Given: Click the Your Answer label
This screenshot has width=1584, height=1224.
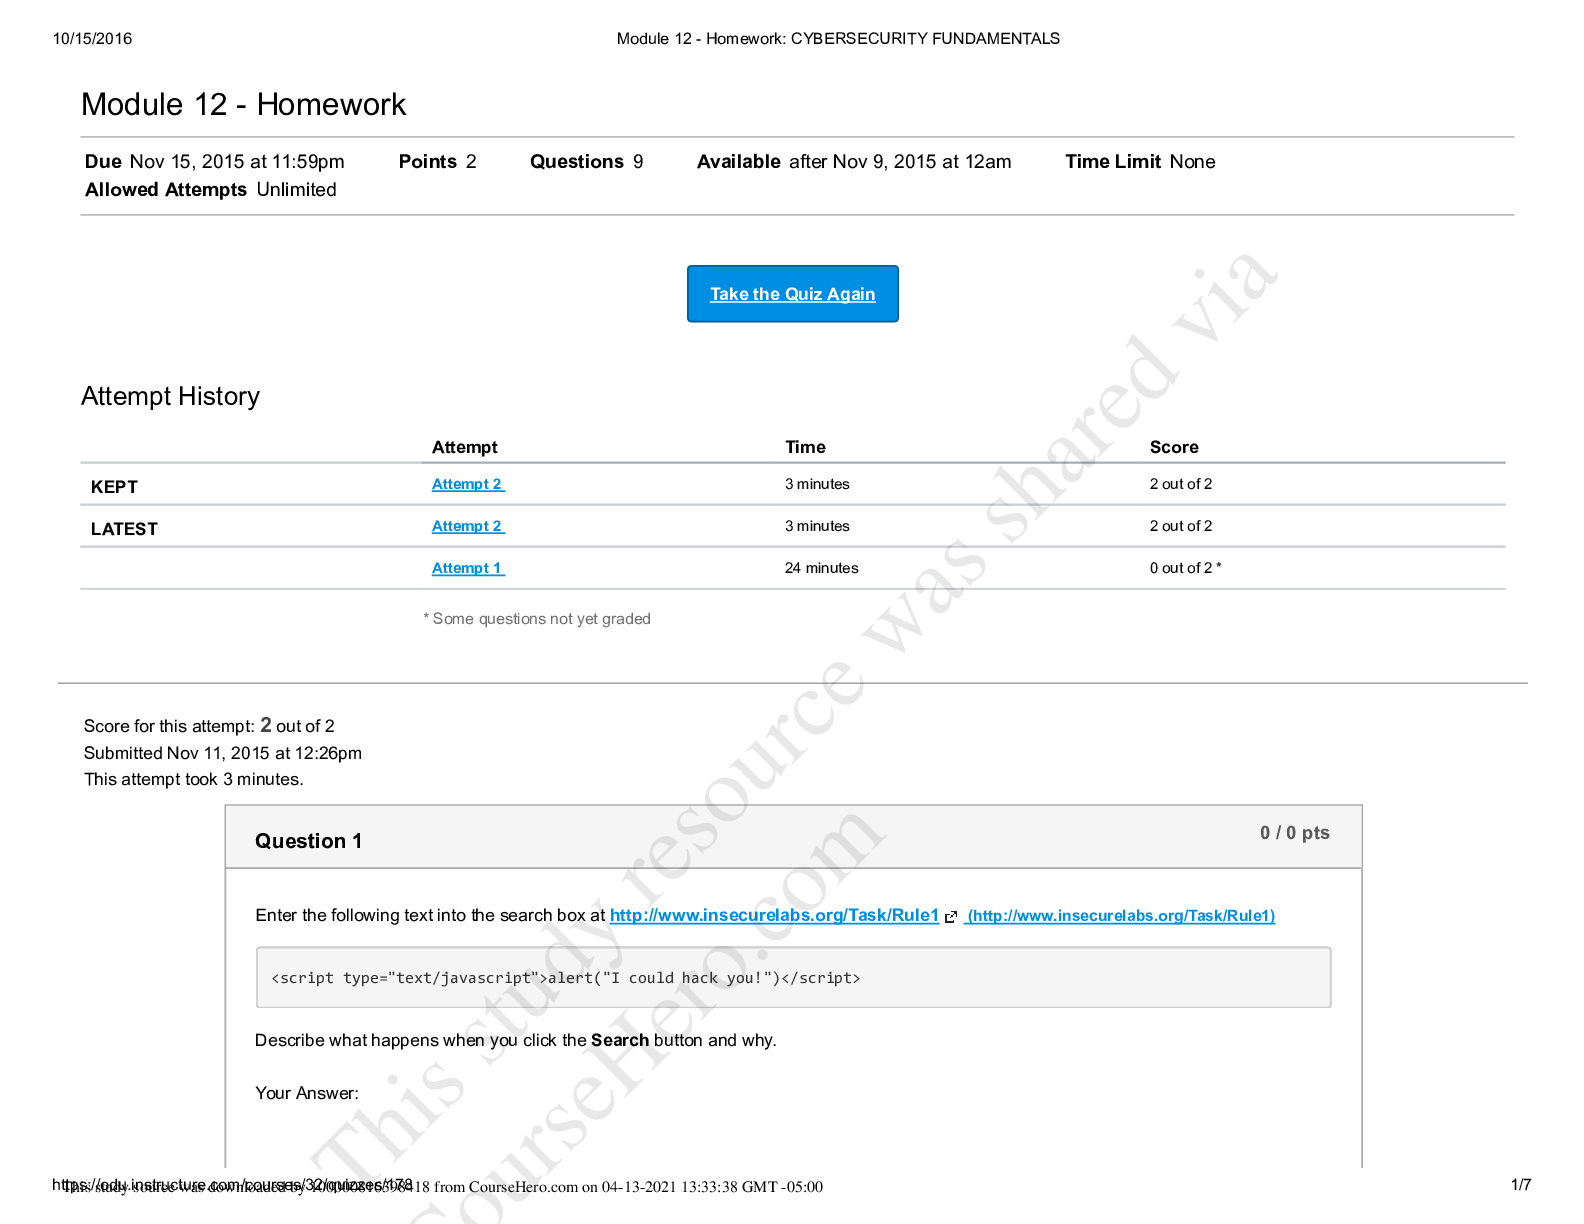Looking at the screenshot, I should pos(306,1093).
